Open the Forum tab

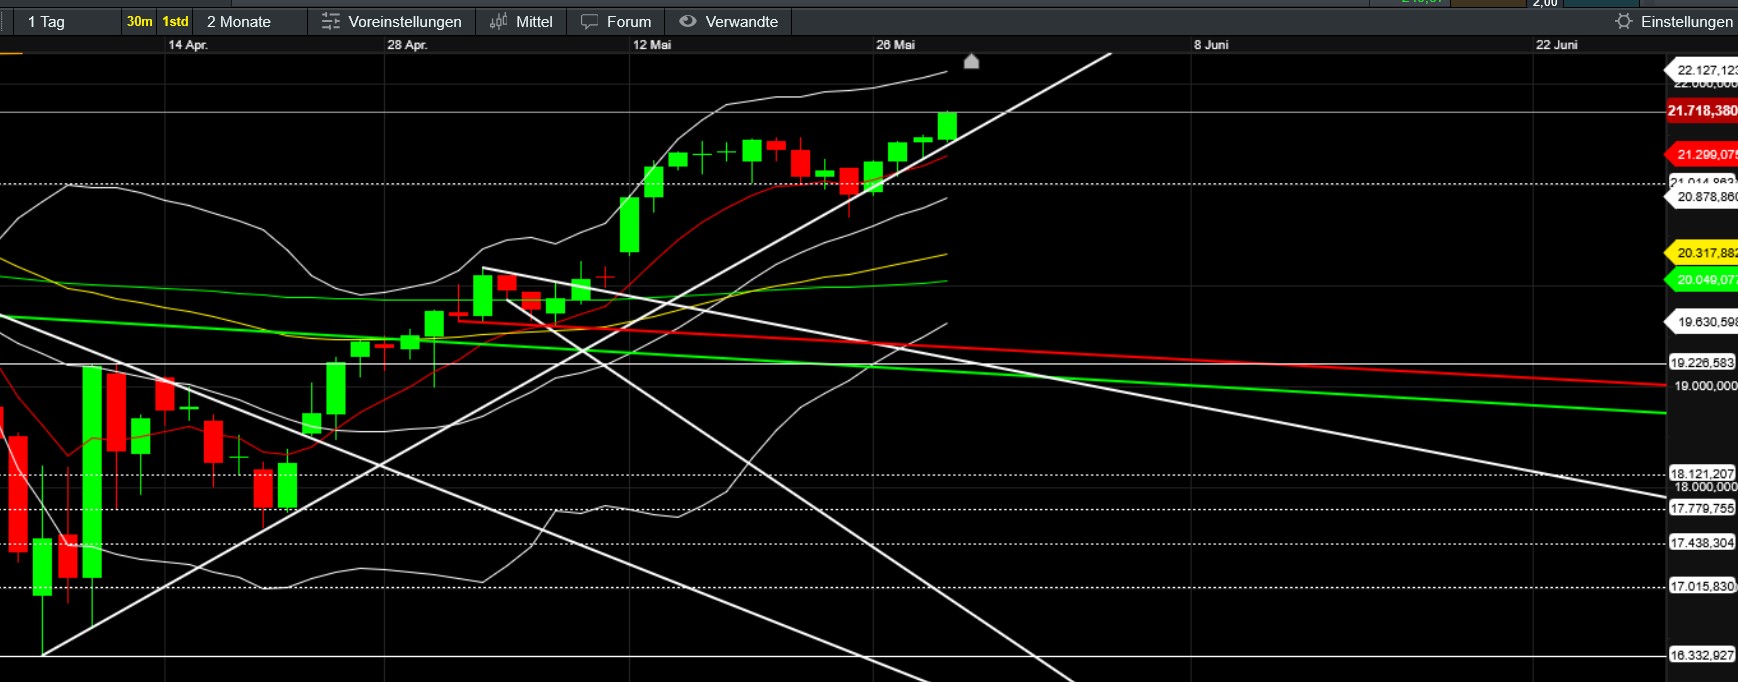click(x=616, y=21)
